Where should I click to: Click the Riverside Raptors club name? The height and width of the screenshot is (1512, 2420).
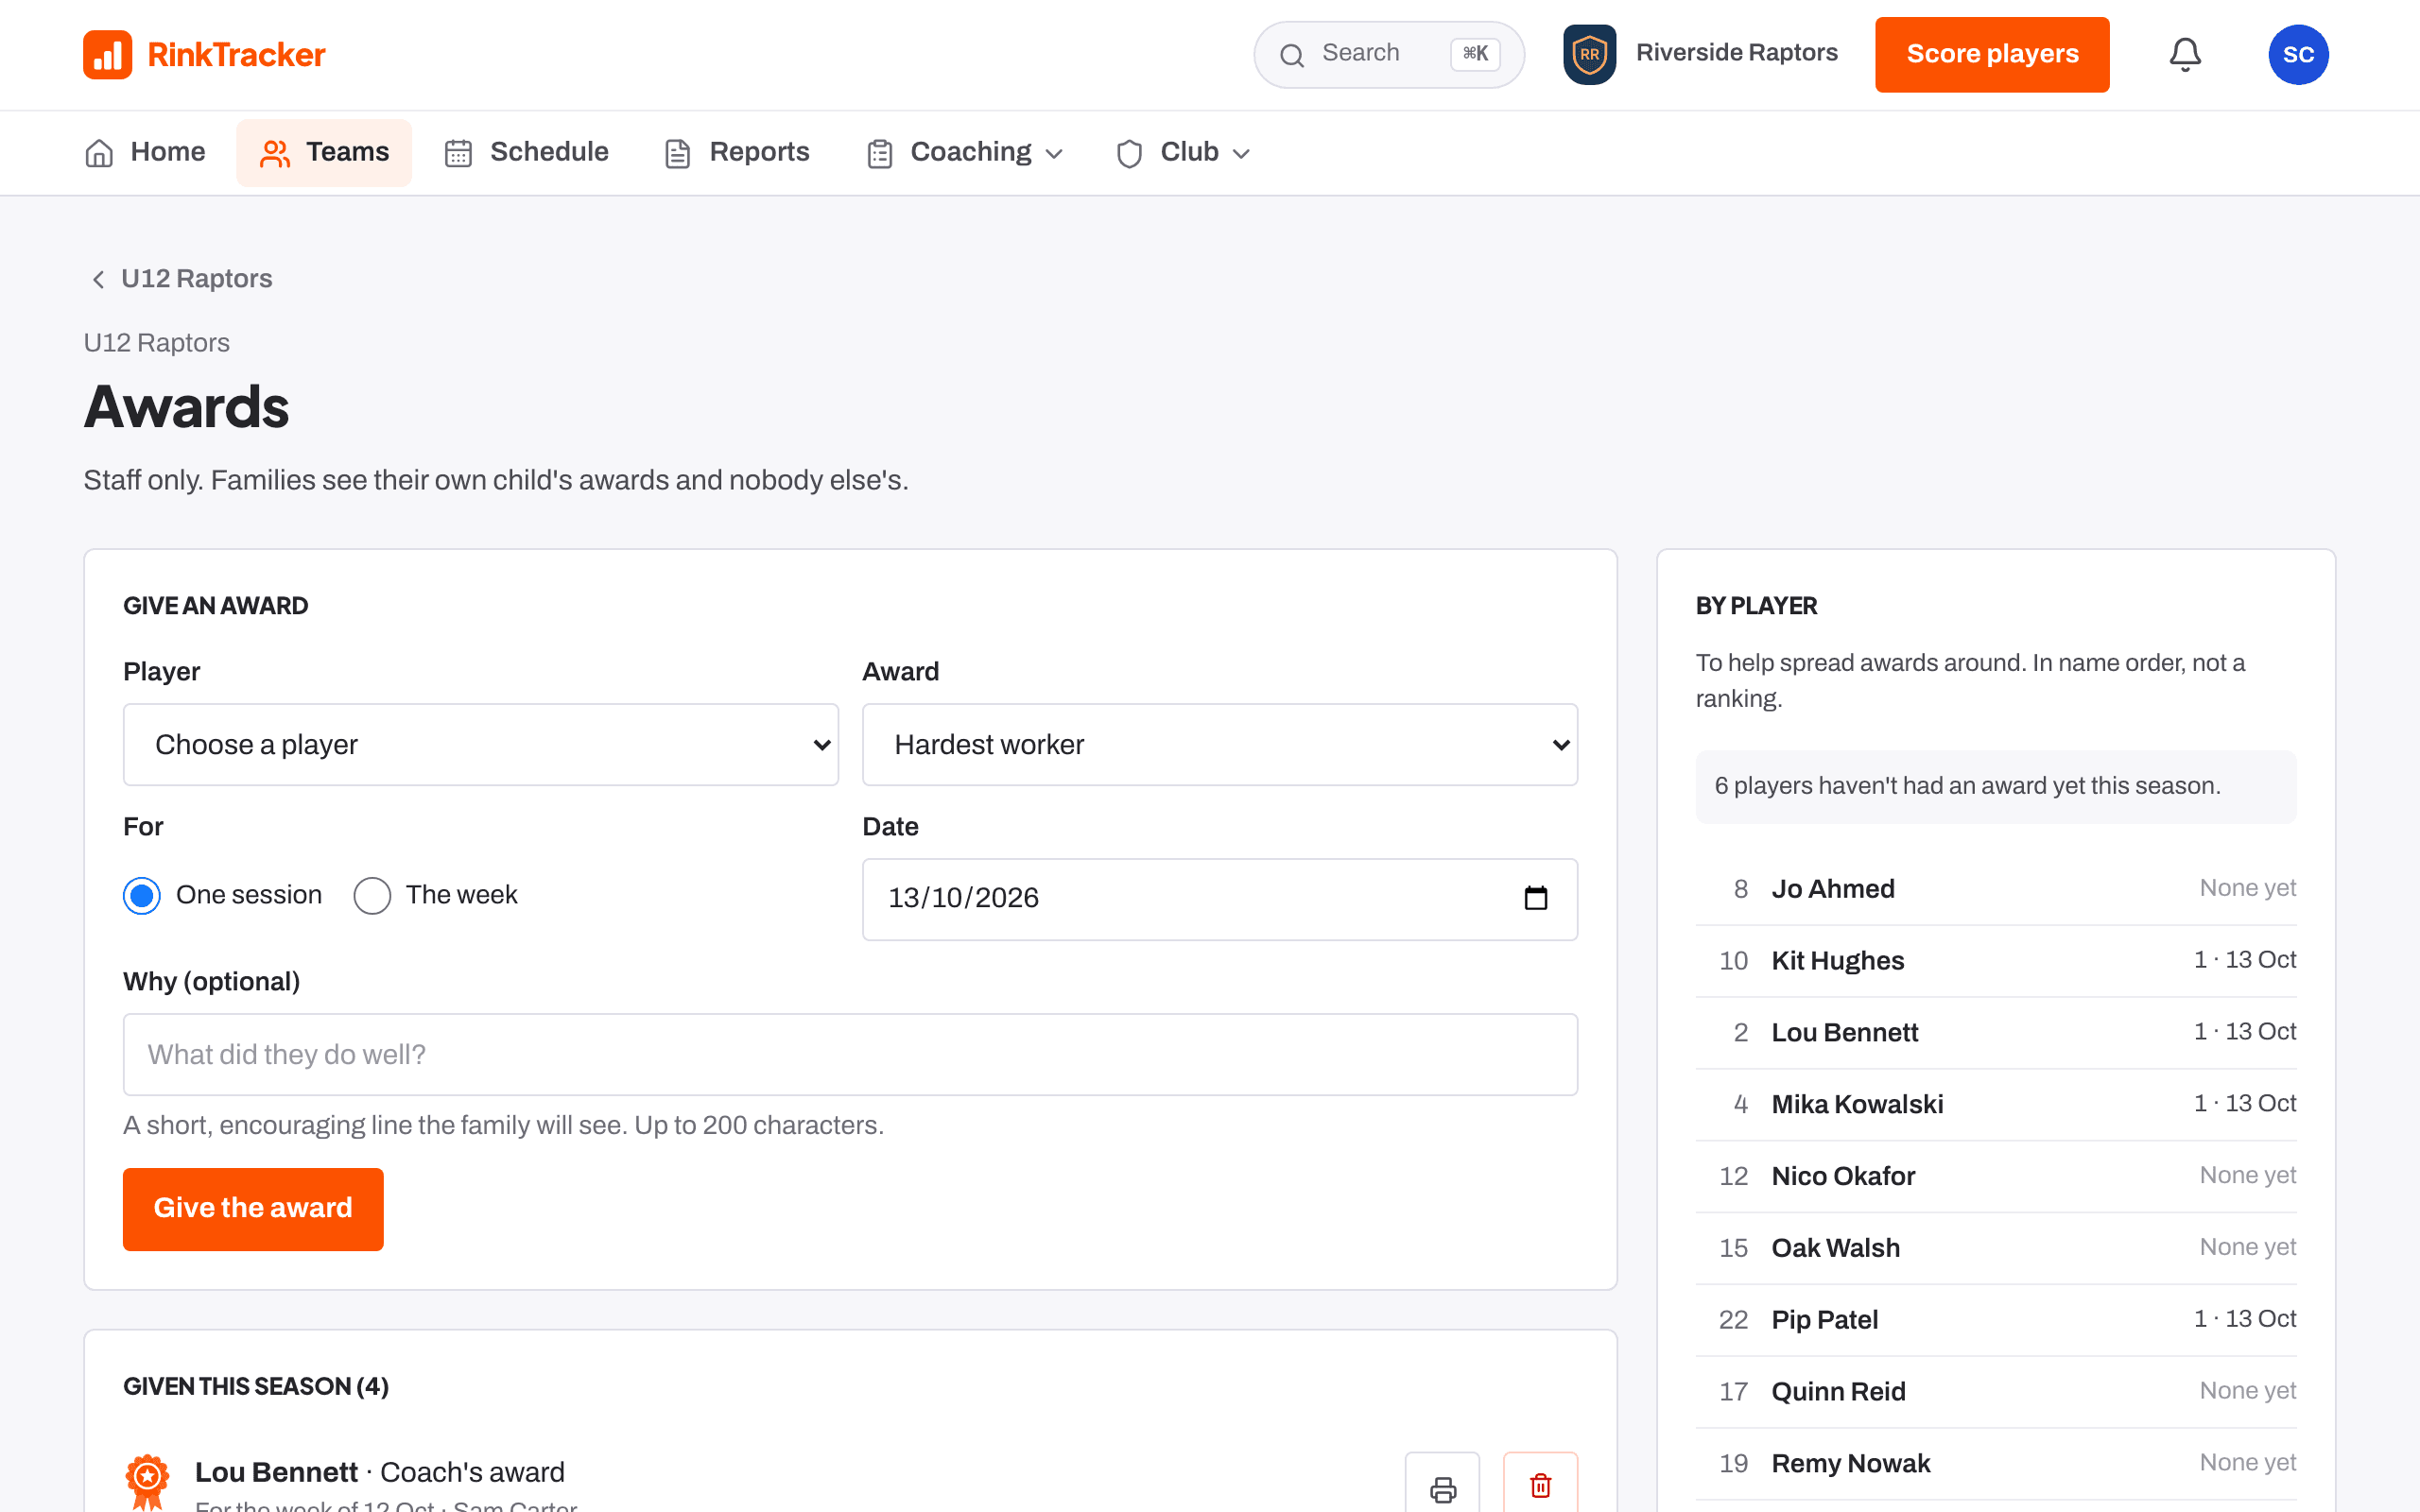point(1736,53)
